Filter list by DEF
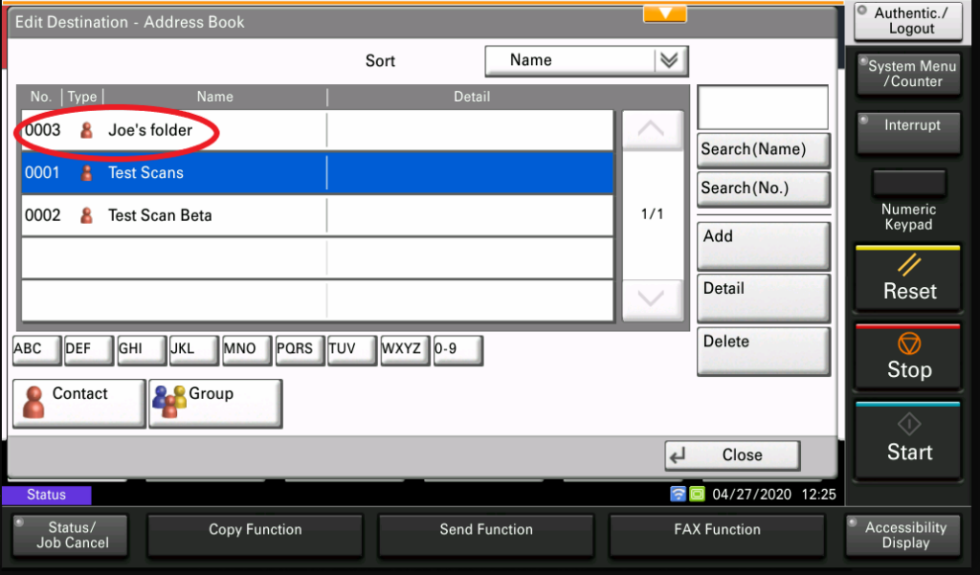Screen dimensions: 980x575 89,349
